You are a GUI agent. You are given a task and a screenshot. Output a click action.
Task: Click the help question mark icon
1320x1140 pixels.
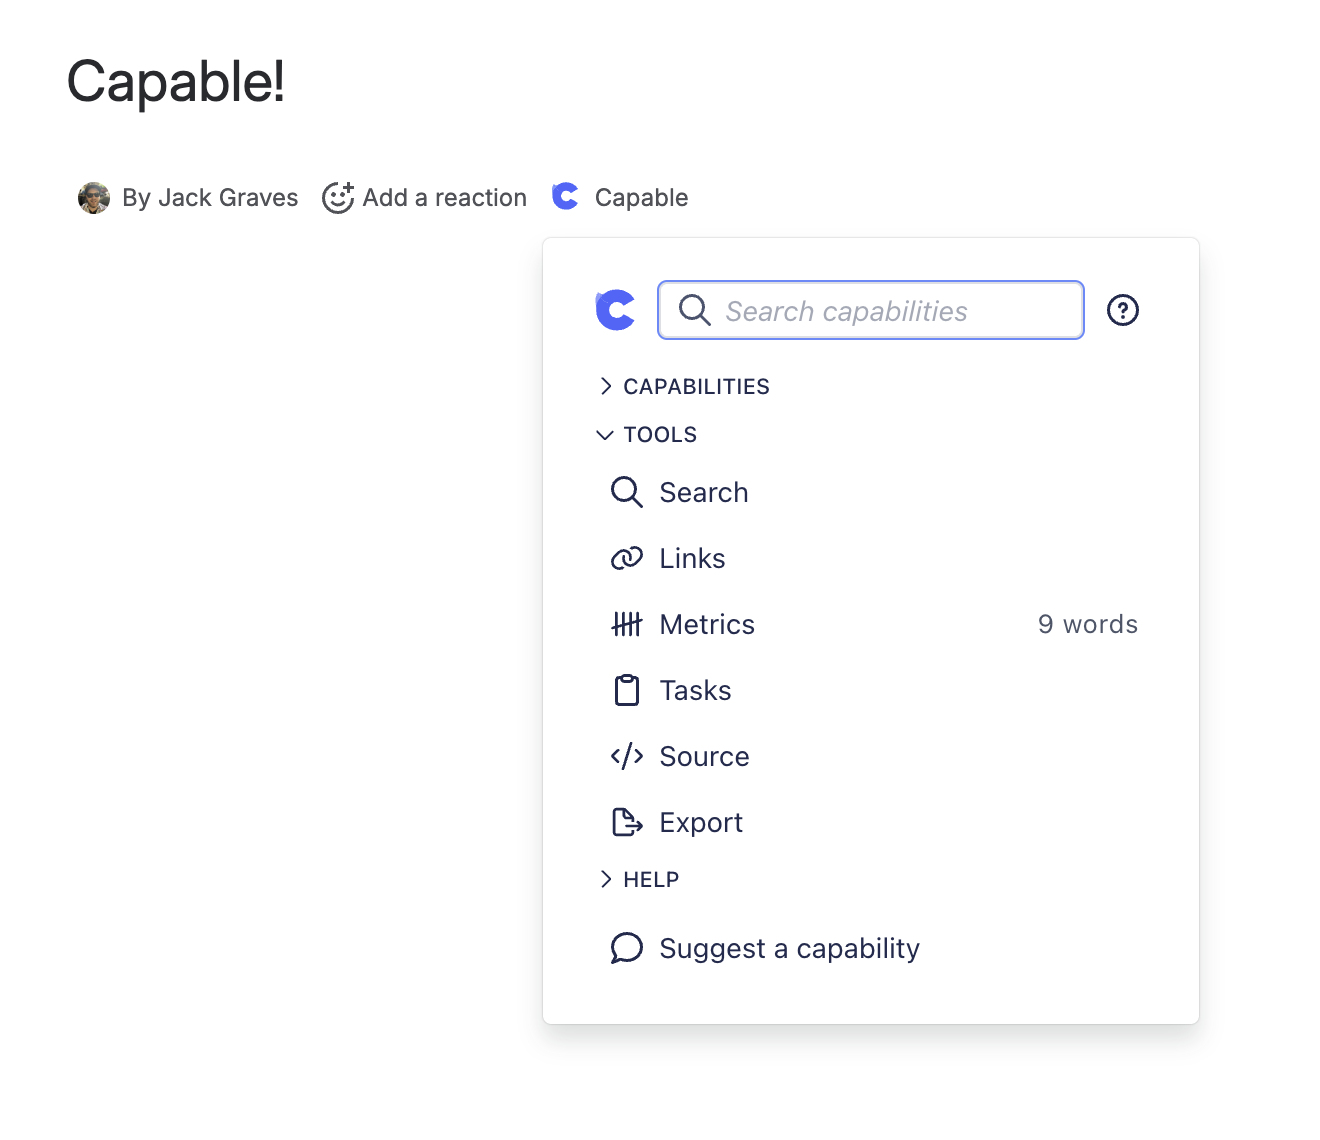(1122, 311)
